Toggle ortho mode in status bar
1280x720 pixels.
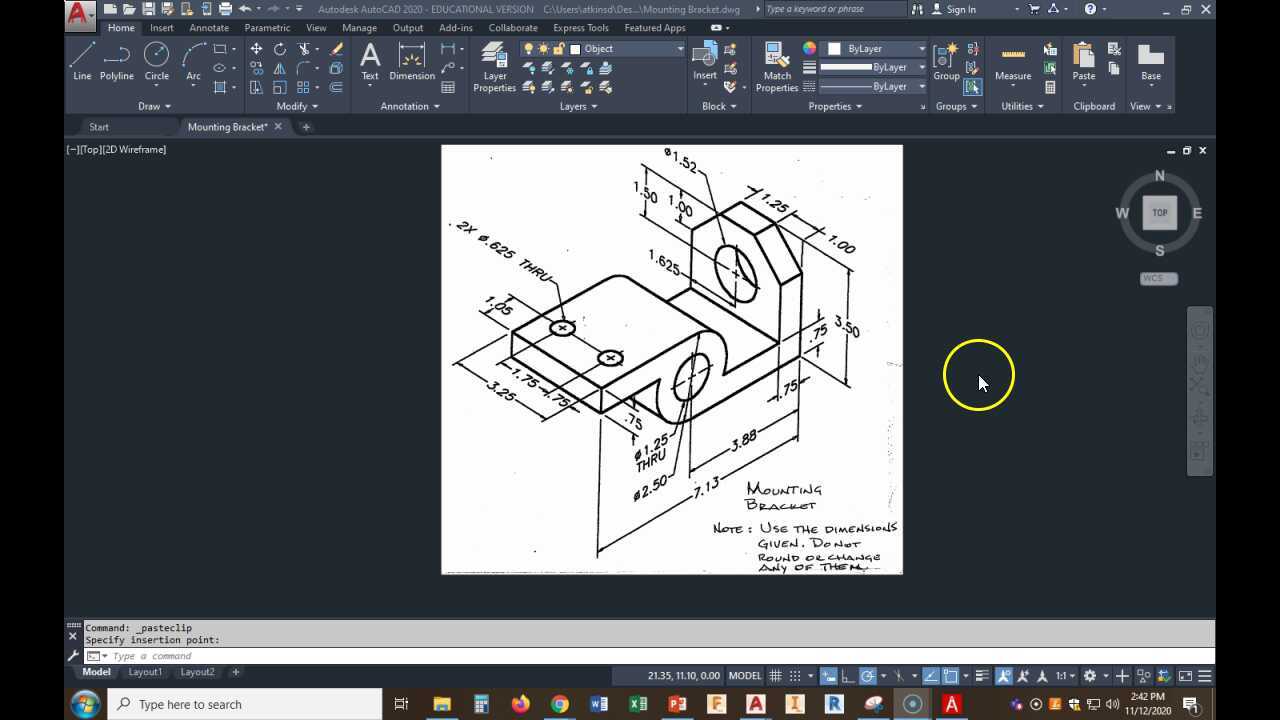tap(845, 675)
